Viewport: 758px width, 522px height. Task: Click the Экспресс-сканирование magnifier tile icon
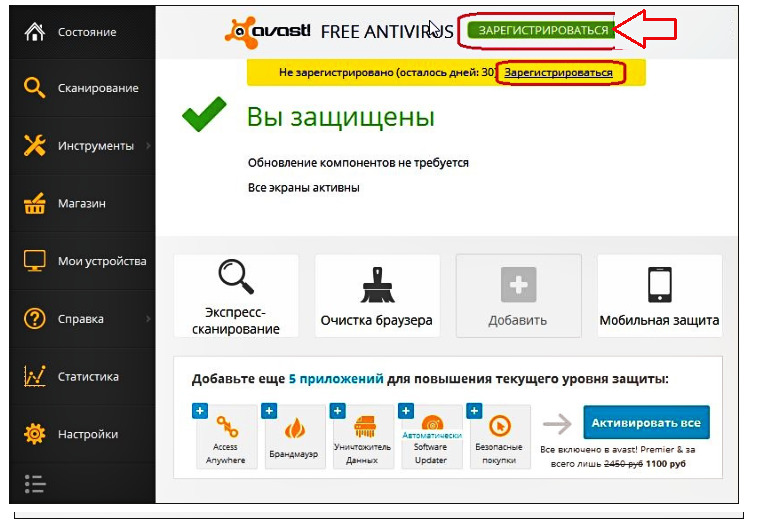236,276
